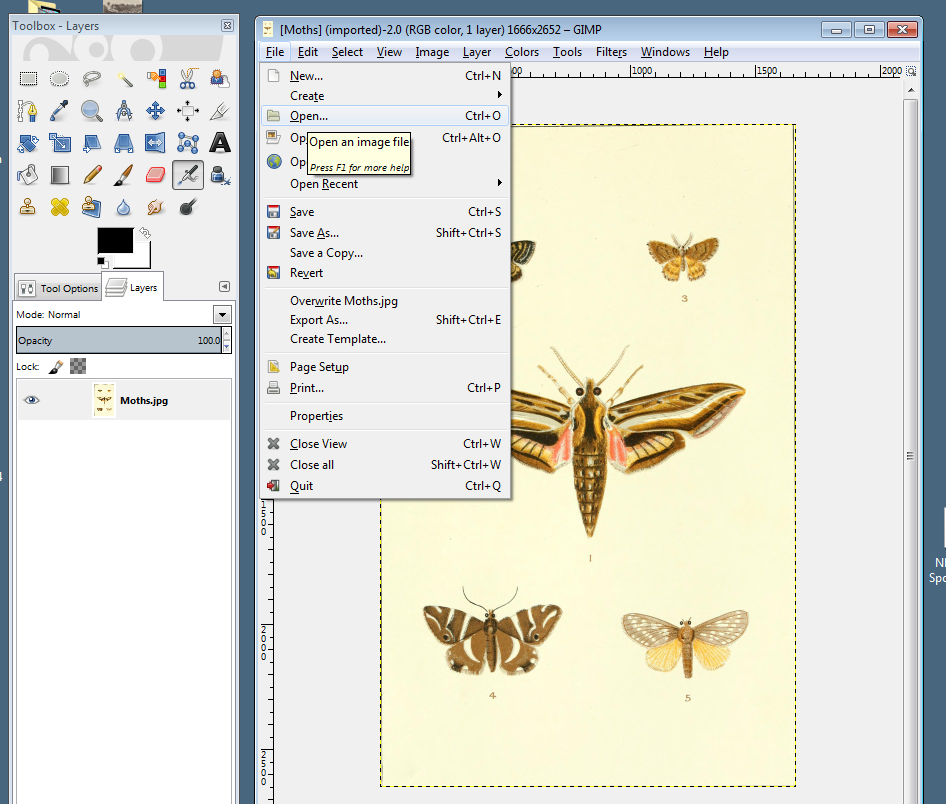Select the Paintbrush tool
This screenshot has width=946, height=804.
[123, 175]
